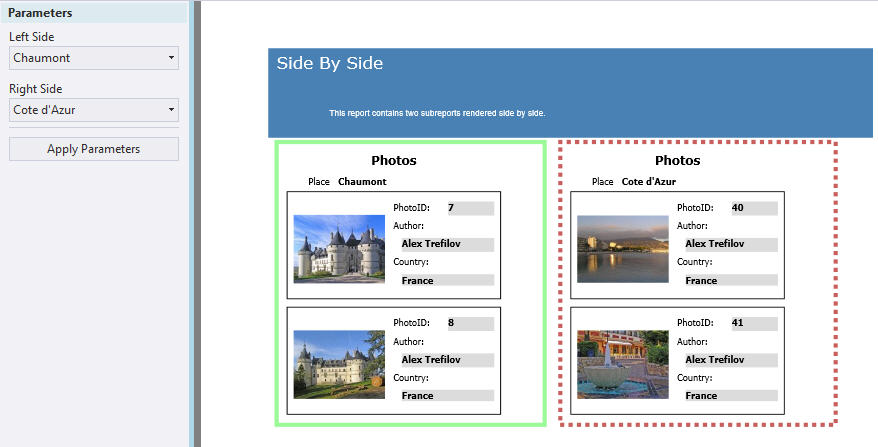Click the Photos heading in the green-bordered subreport
The height and width of the screenshot is (447, 886).
394,161
